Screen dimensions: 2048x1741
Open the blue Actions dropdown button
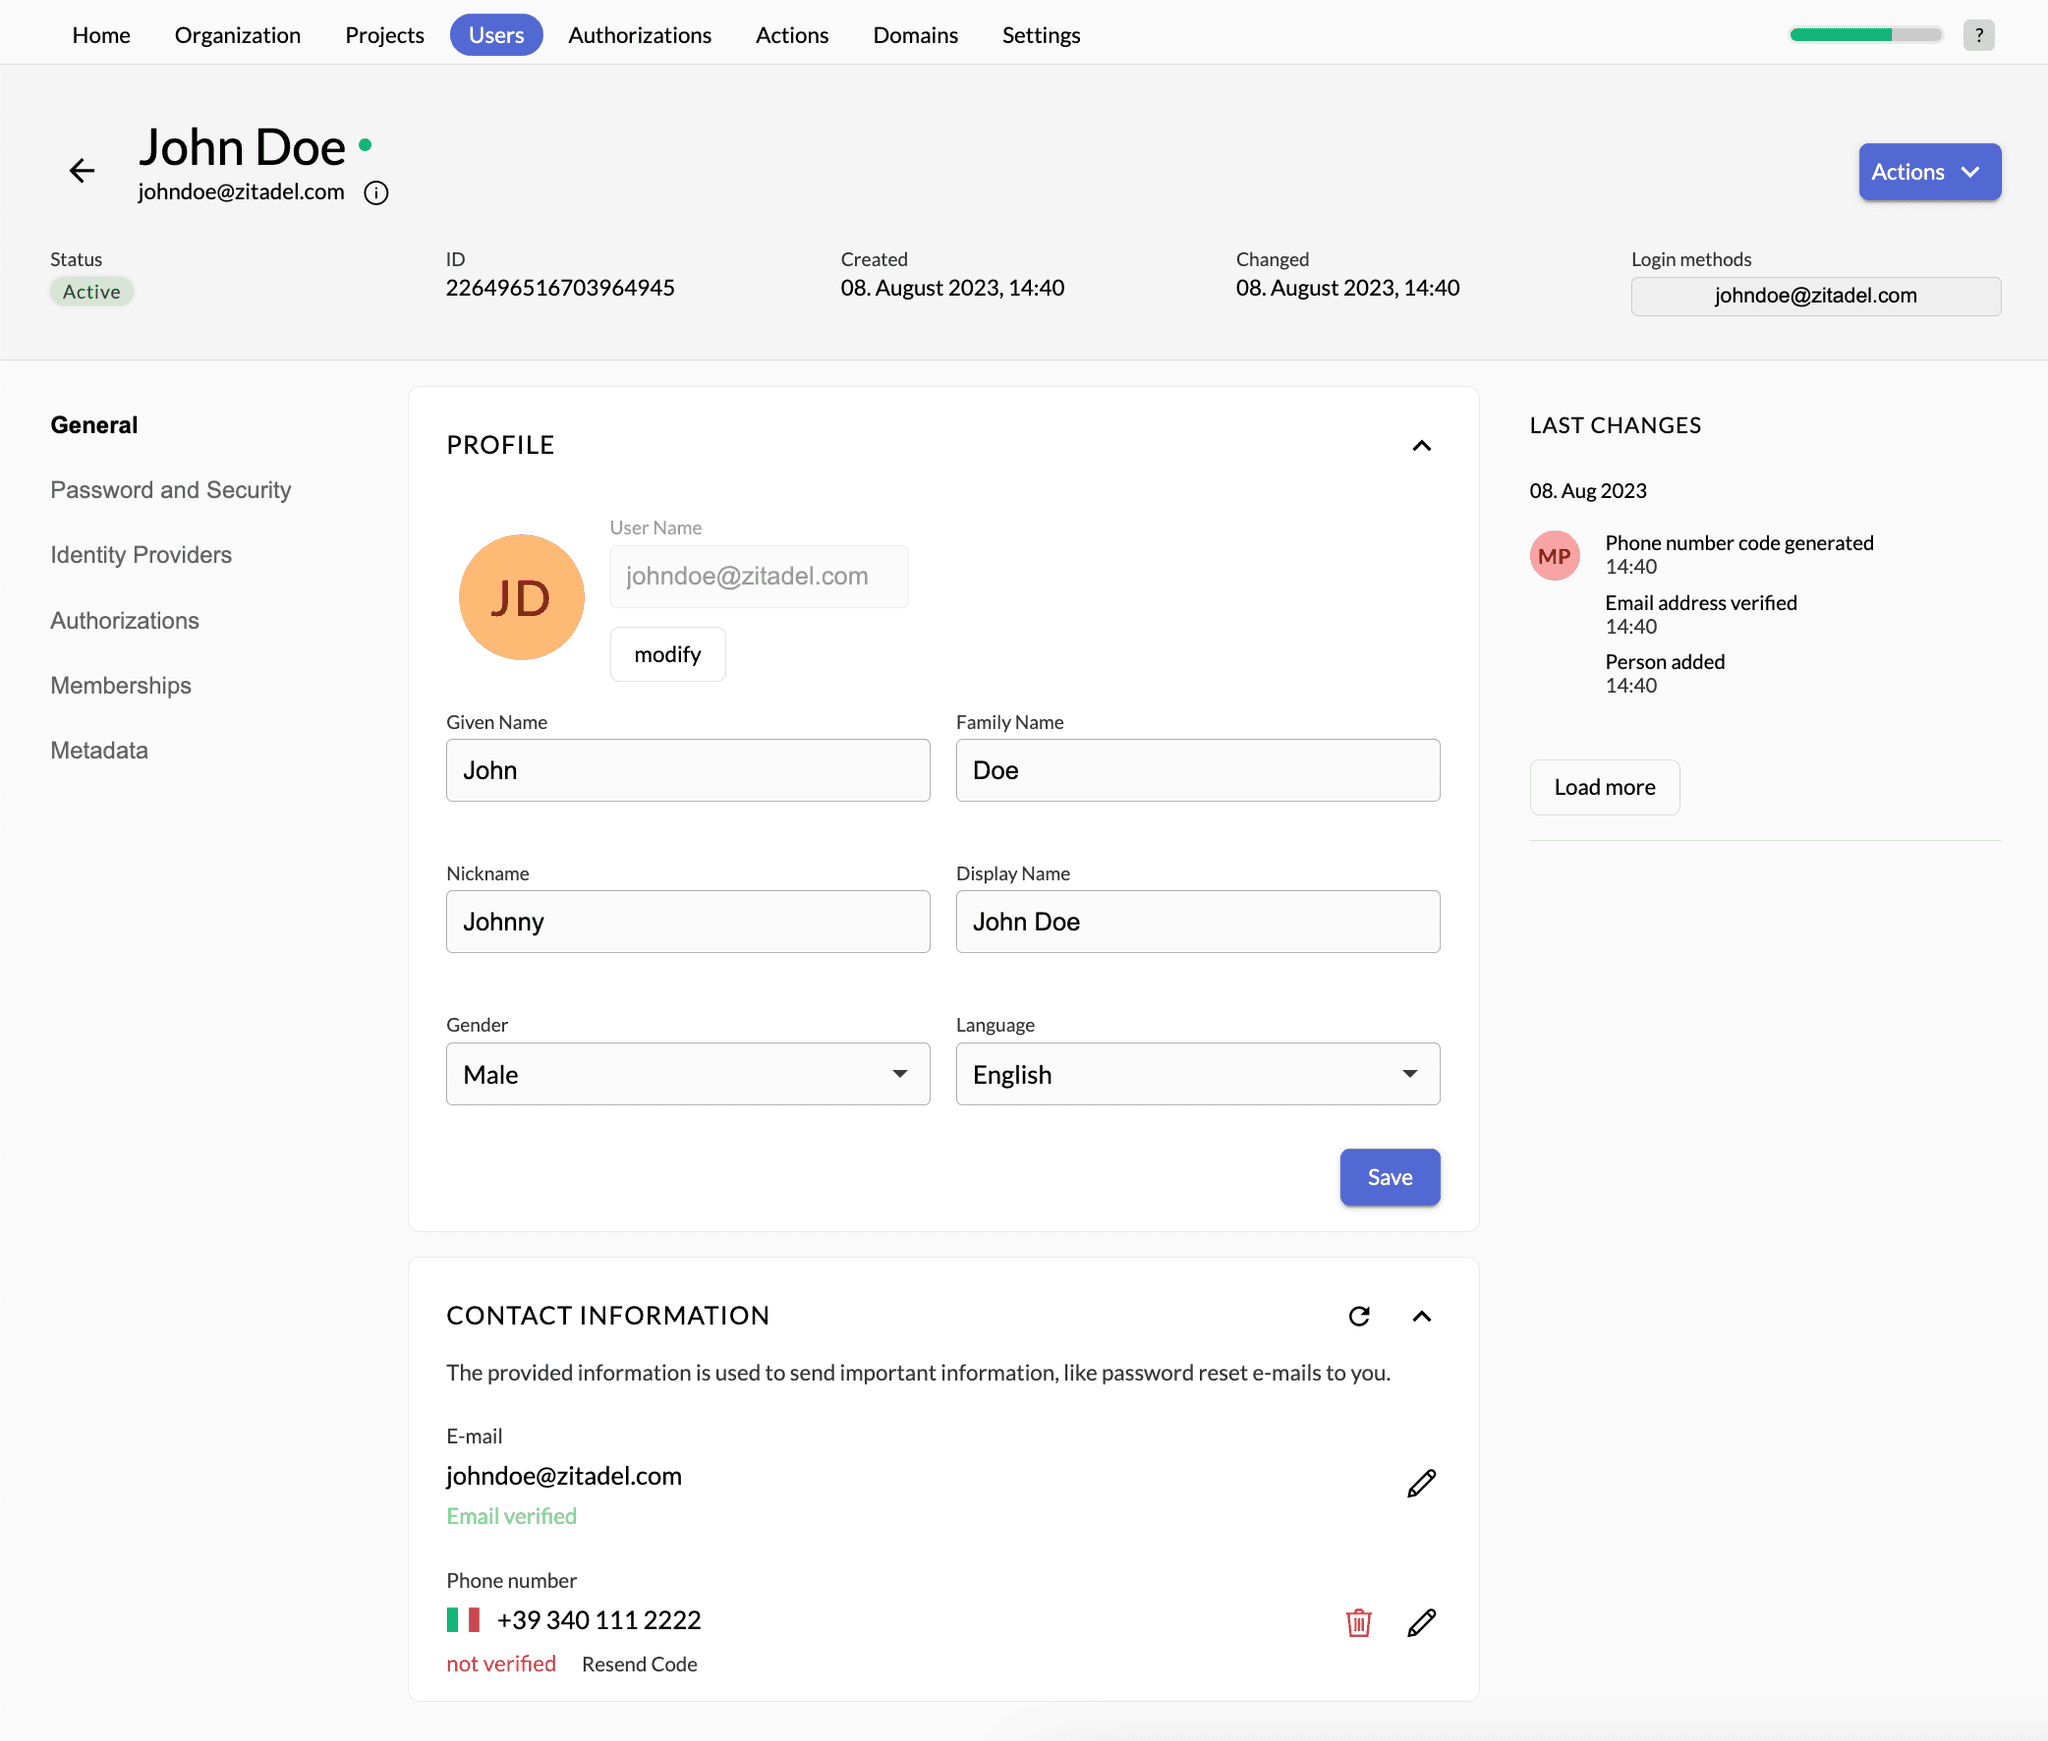1929,172
